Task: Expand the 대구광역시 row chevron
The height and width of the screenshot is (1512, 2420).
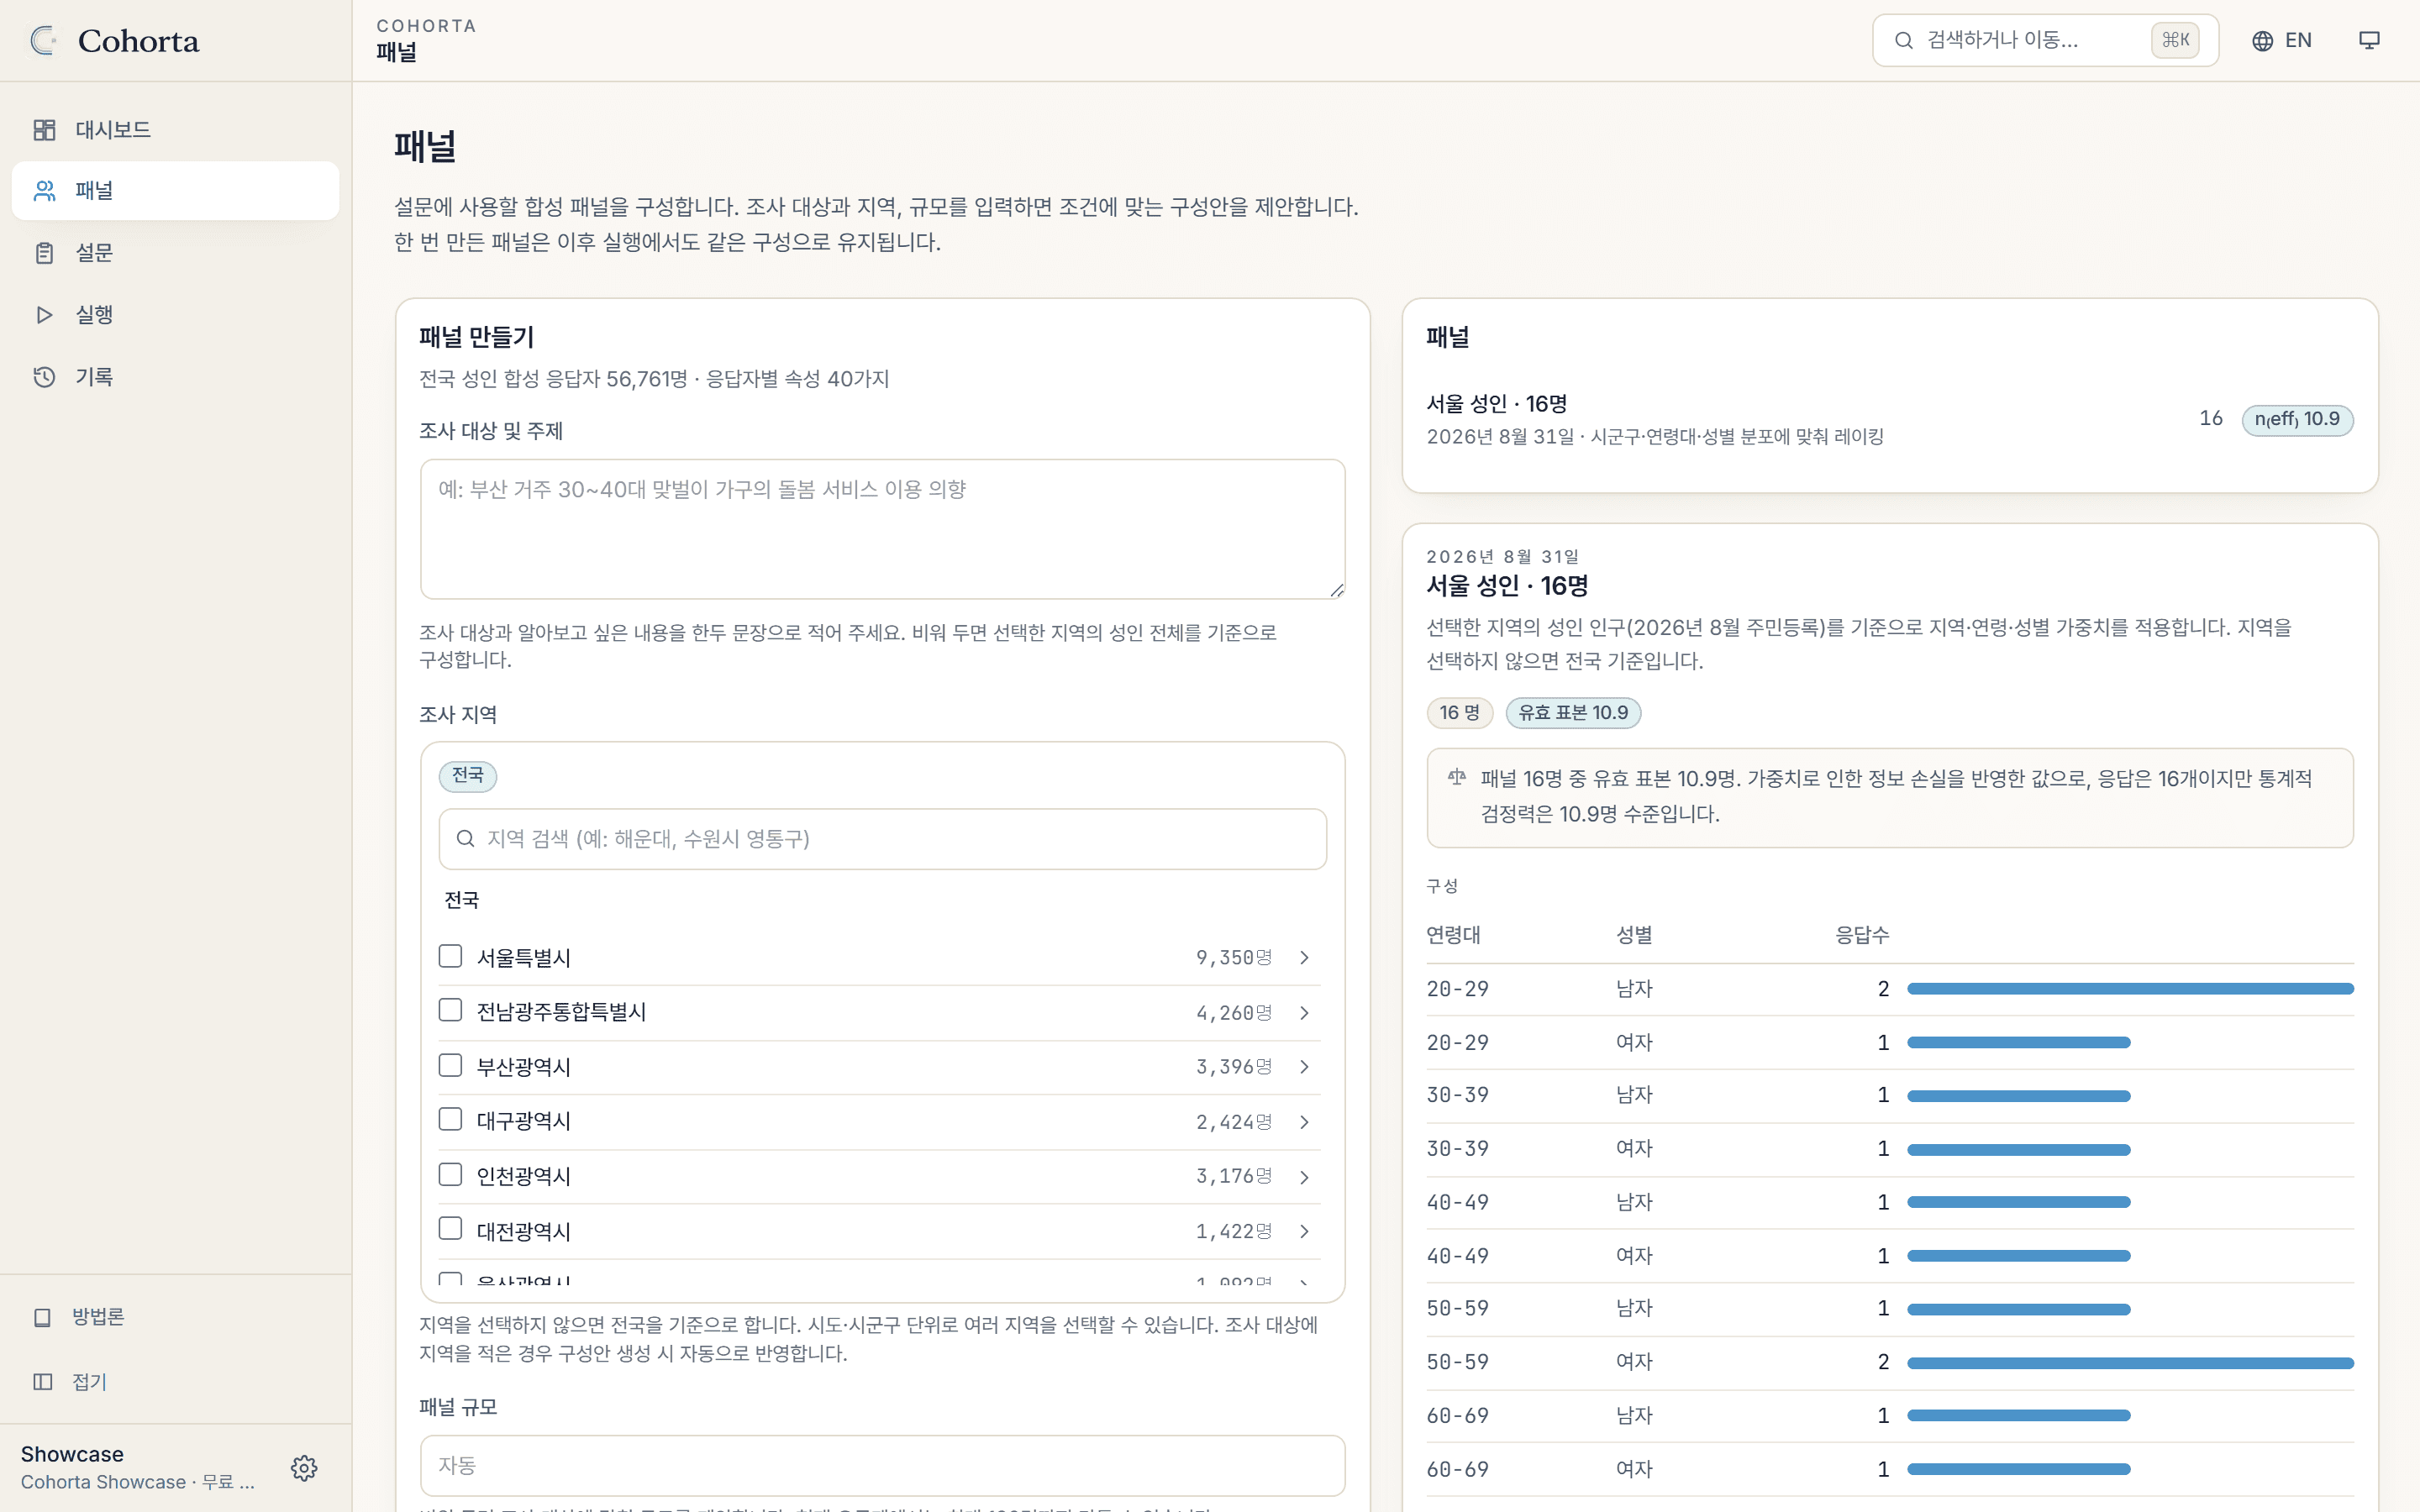Action: (x=1304, y=1122)
